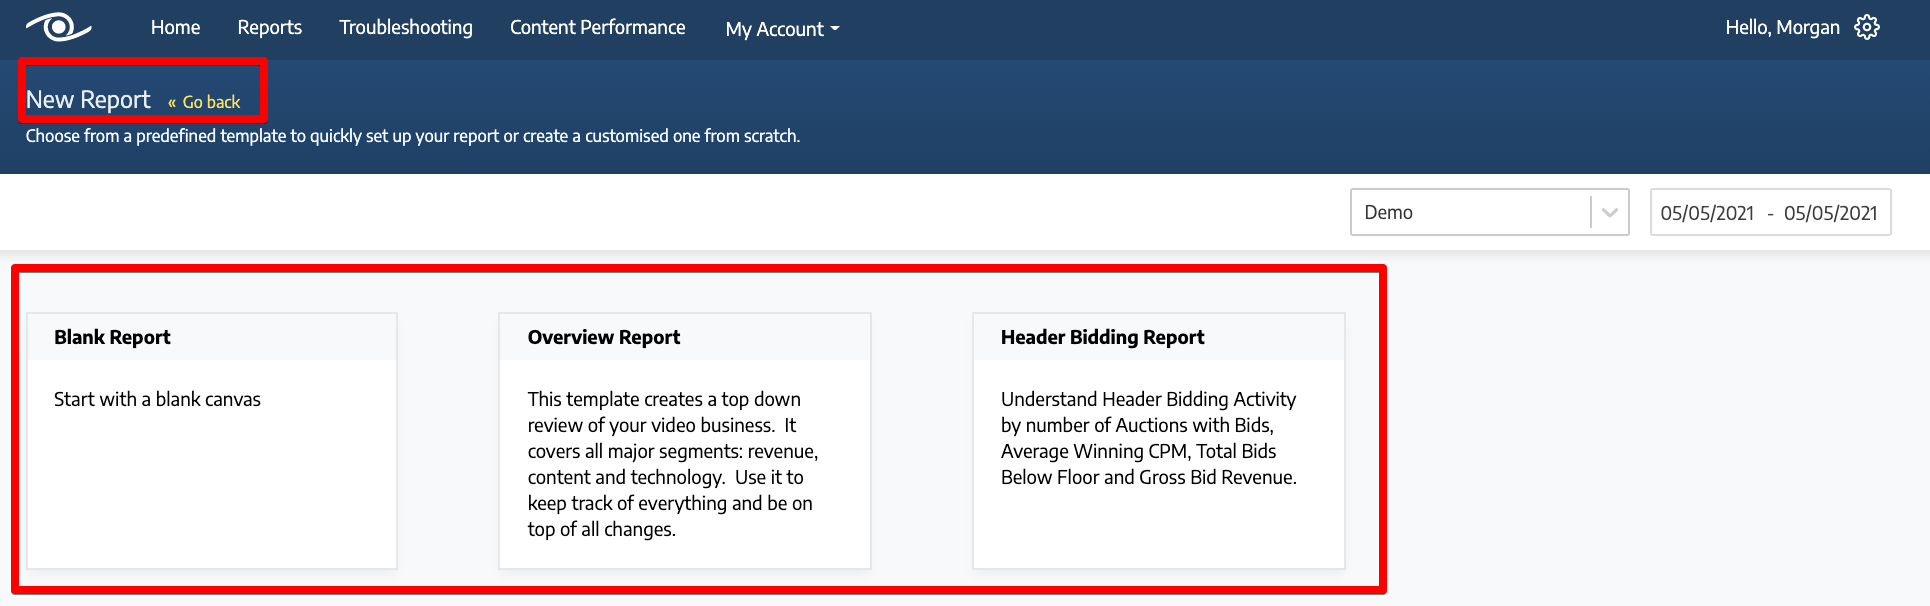Click the start date 05/05/2021 field

pos(1707,213)
